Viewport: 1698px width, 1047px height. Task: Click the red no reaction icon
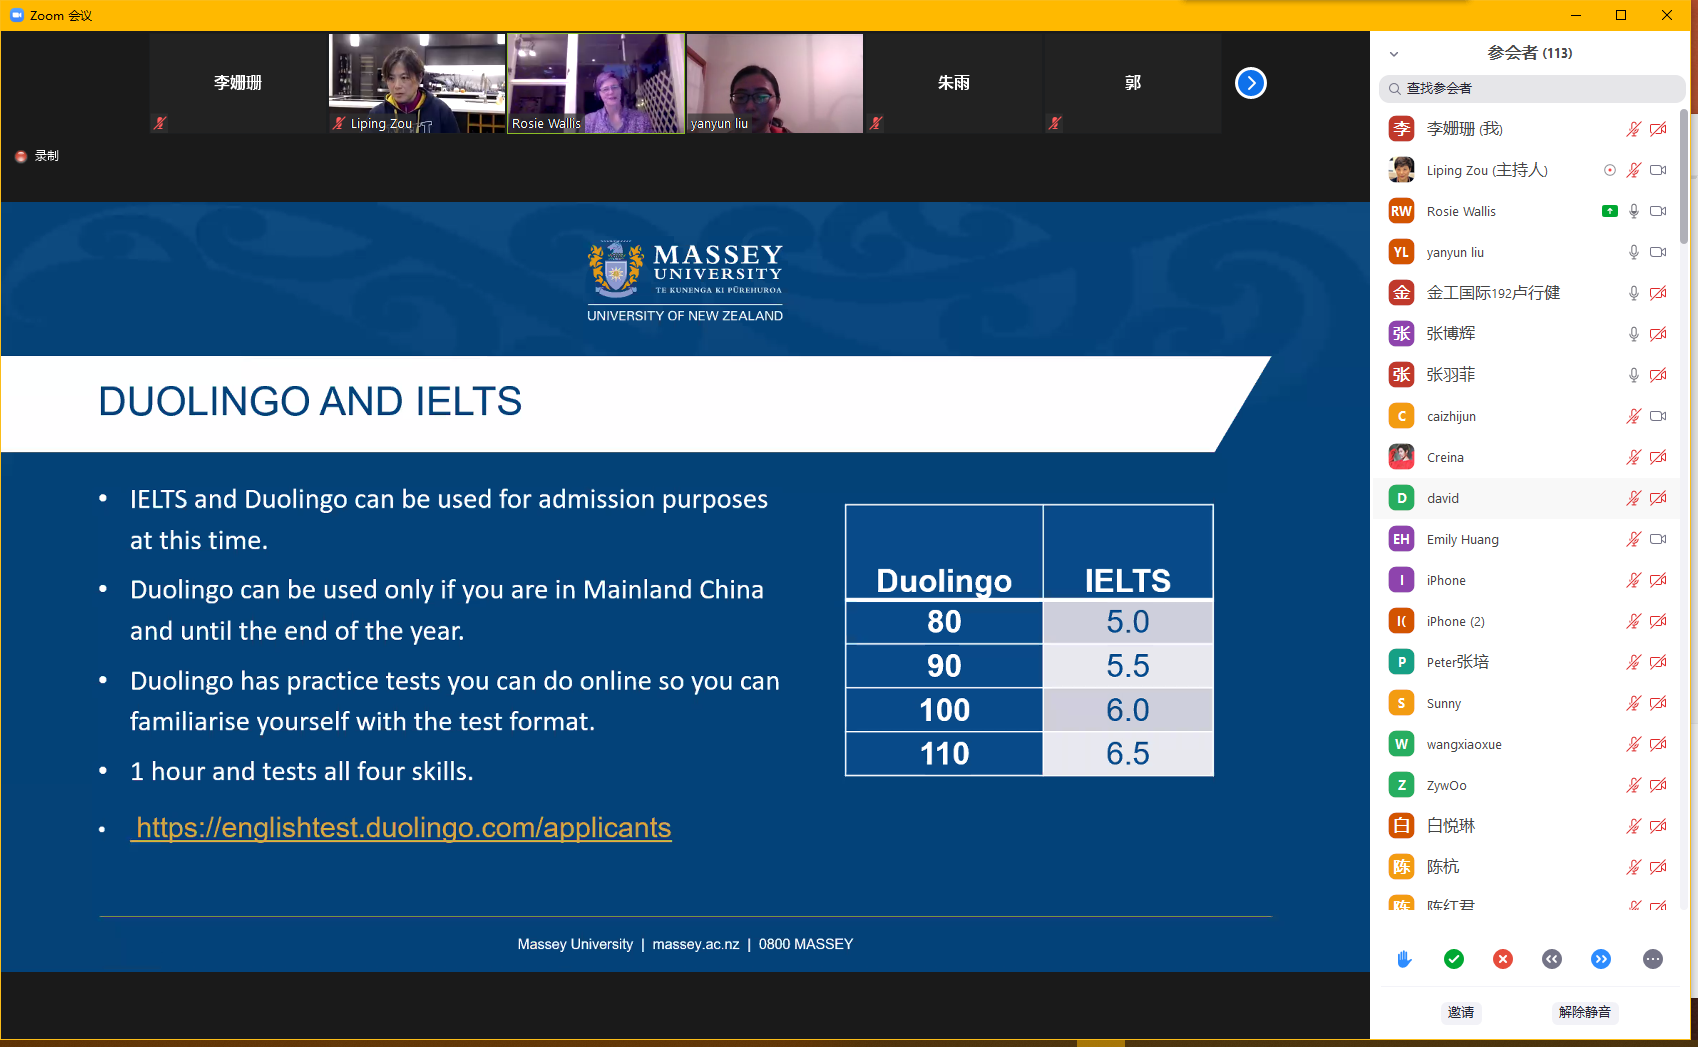(1503, 959)
